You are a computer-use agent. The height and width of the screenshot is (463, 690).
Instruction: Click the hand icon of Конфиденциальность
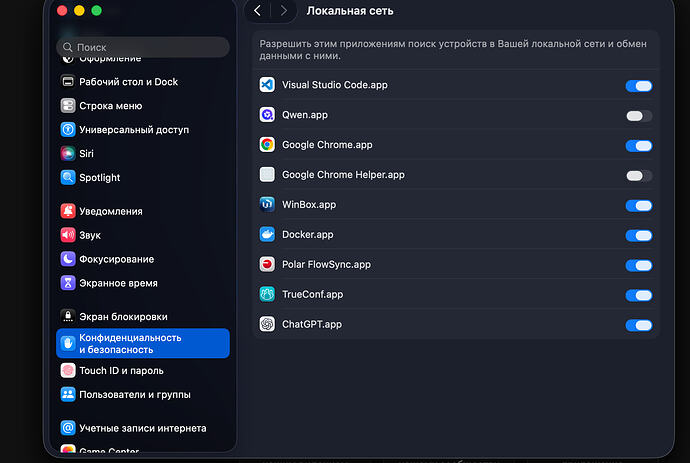click(x=68, y=343)
